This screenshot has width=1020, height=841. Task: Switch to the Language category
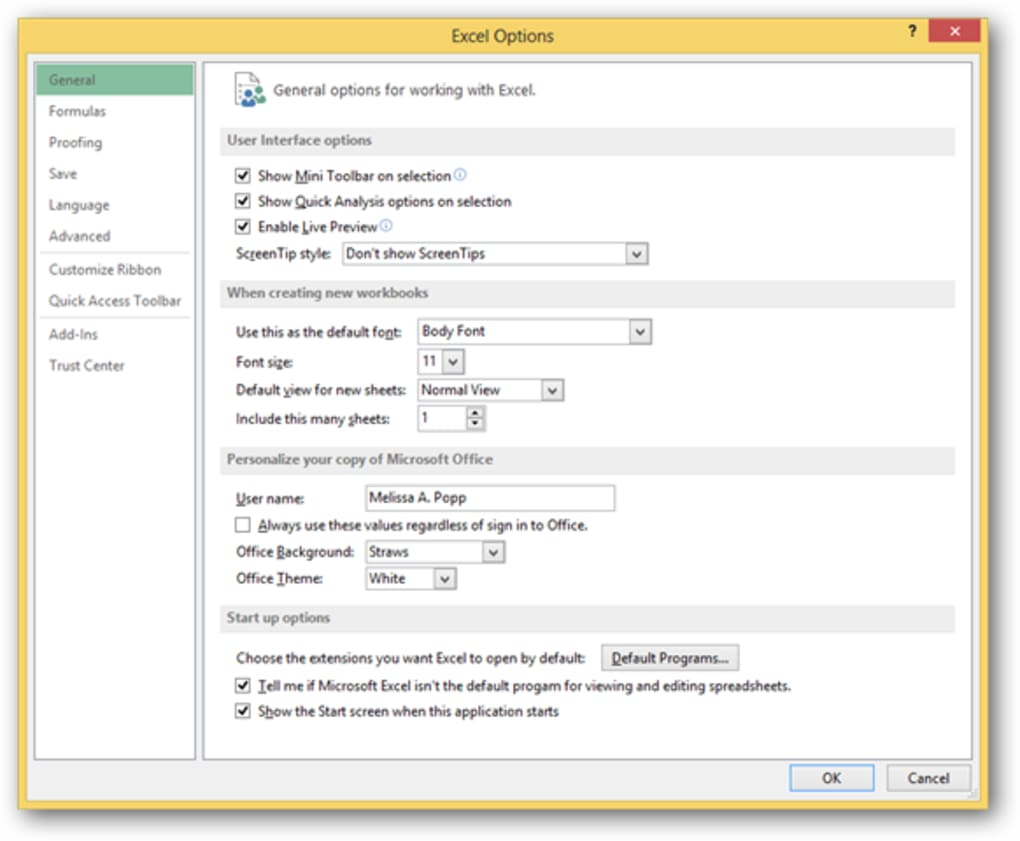(114, 205)
